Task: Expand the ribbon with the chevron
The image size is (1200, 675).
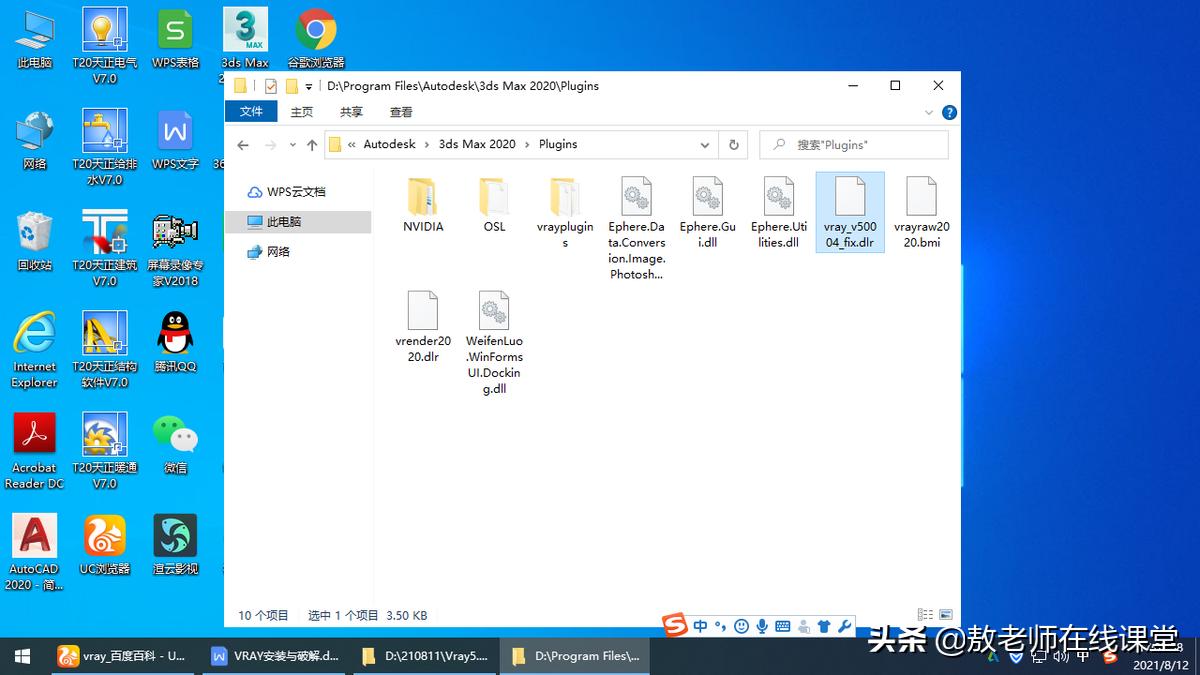Action: pyautogui.click(x=930, y=112)
